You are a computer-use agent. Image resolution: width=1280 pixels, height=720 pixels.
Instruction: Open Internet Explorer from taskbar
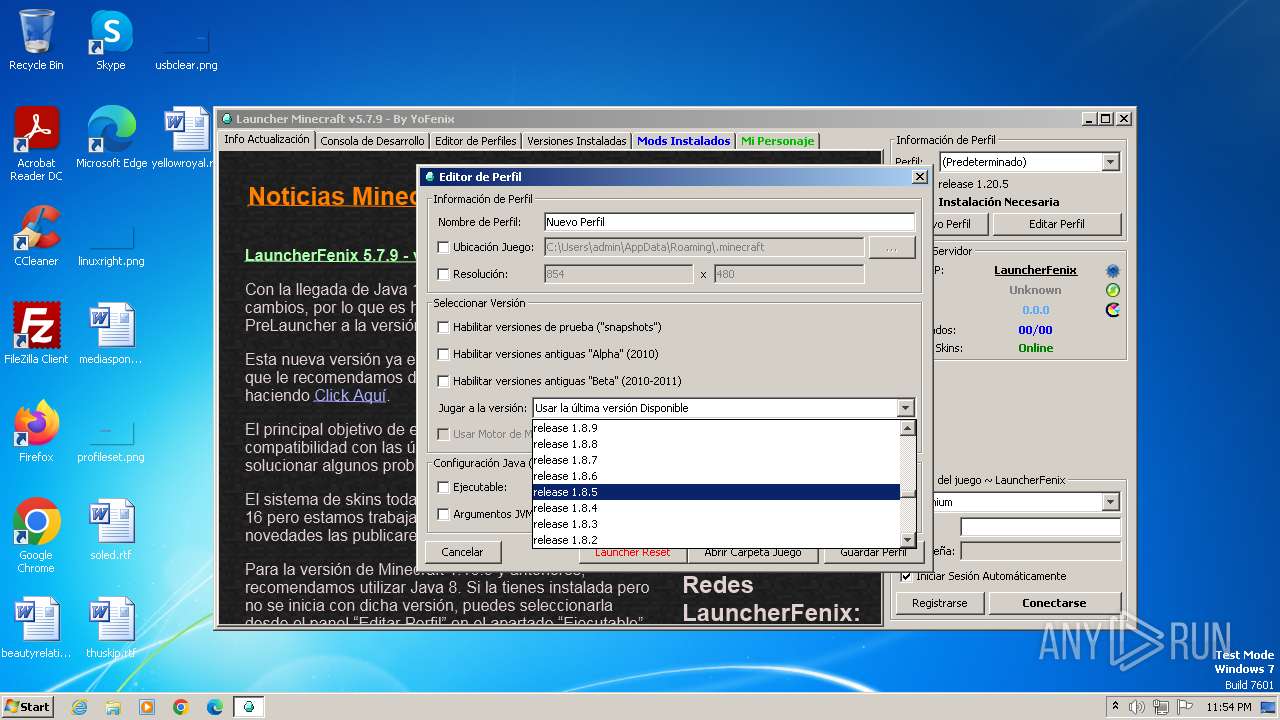click(79, 707)
